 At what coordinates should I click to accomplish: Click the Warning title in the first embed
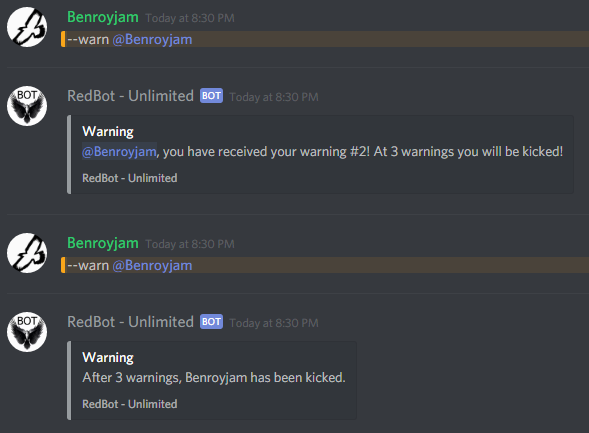pos(108,131)
